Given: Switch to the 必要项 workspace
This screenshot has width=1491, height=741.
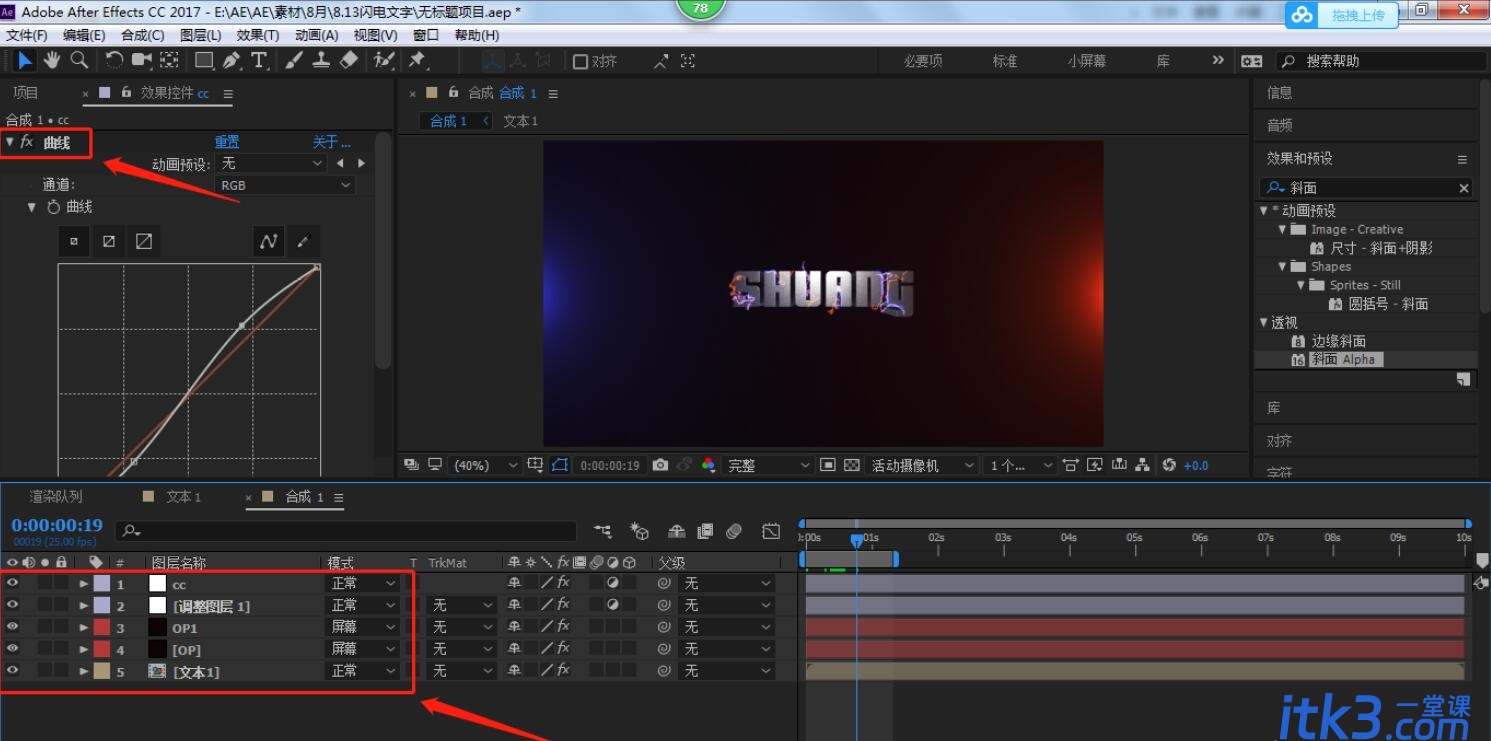Looking at the screenshot, I should pyautogui.click(x=924, y=61).
